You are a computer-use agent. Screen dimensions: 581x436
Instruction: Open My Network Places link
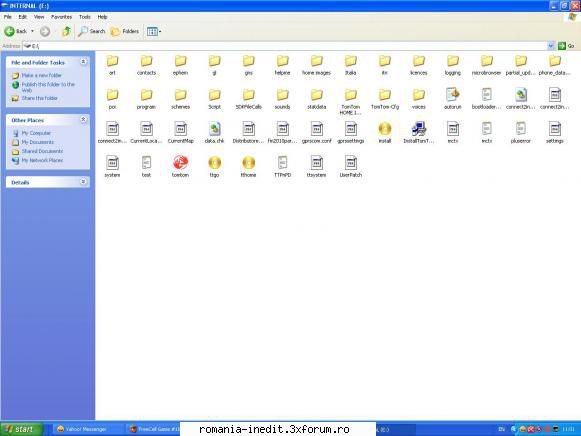42,160
